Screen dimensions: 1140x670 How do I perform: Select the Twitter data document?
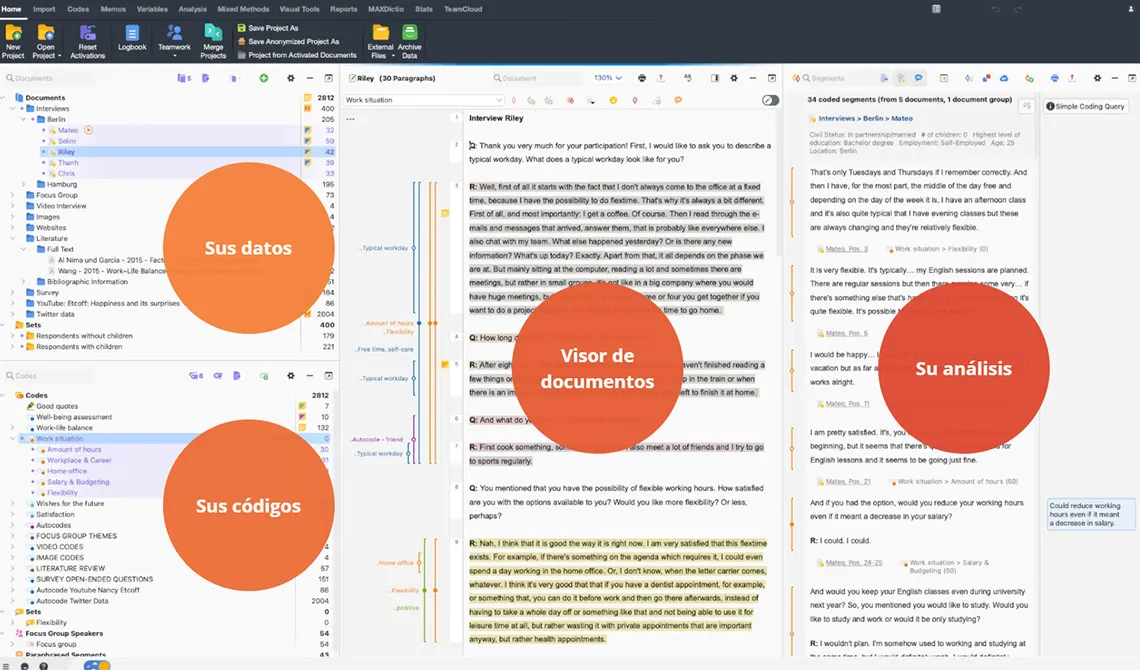pos(55,315)
